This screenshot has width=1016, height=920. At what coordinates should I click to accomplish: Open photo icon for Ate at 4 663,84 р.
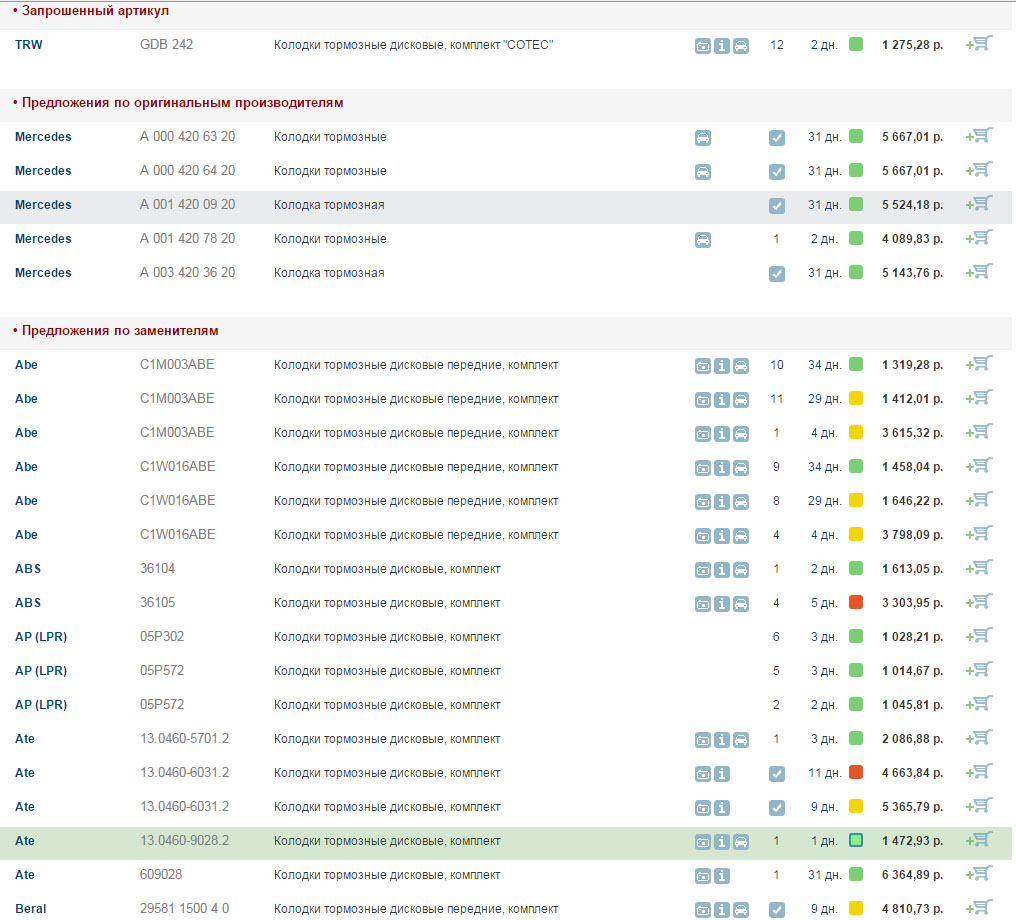tap(703, 774)
